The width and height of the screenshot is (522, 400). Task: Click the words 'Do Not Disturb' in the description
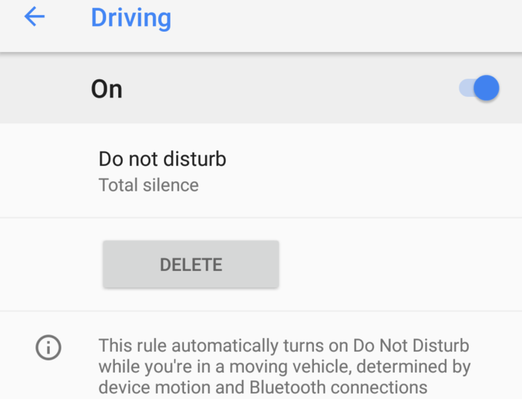(411, 345)
